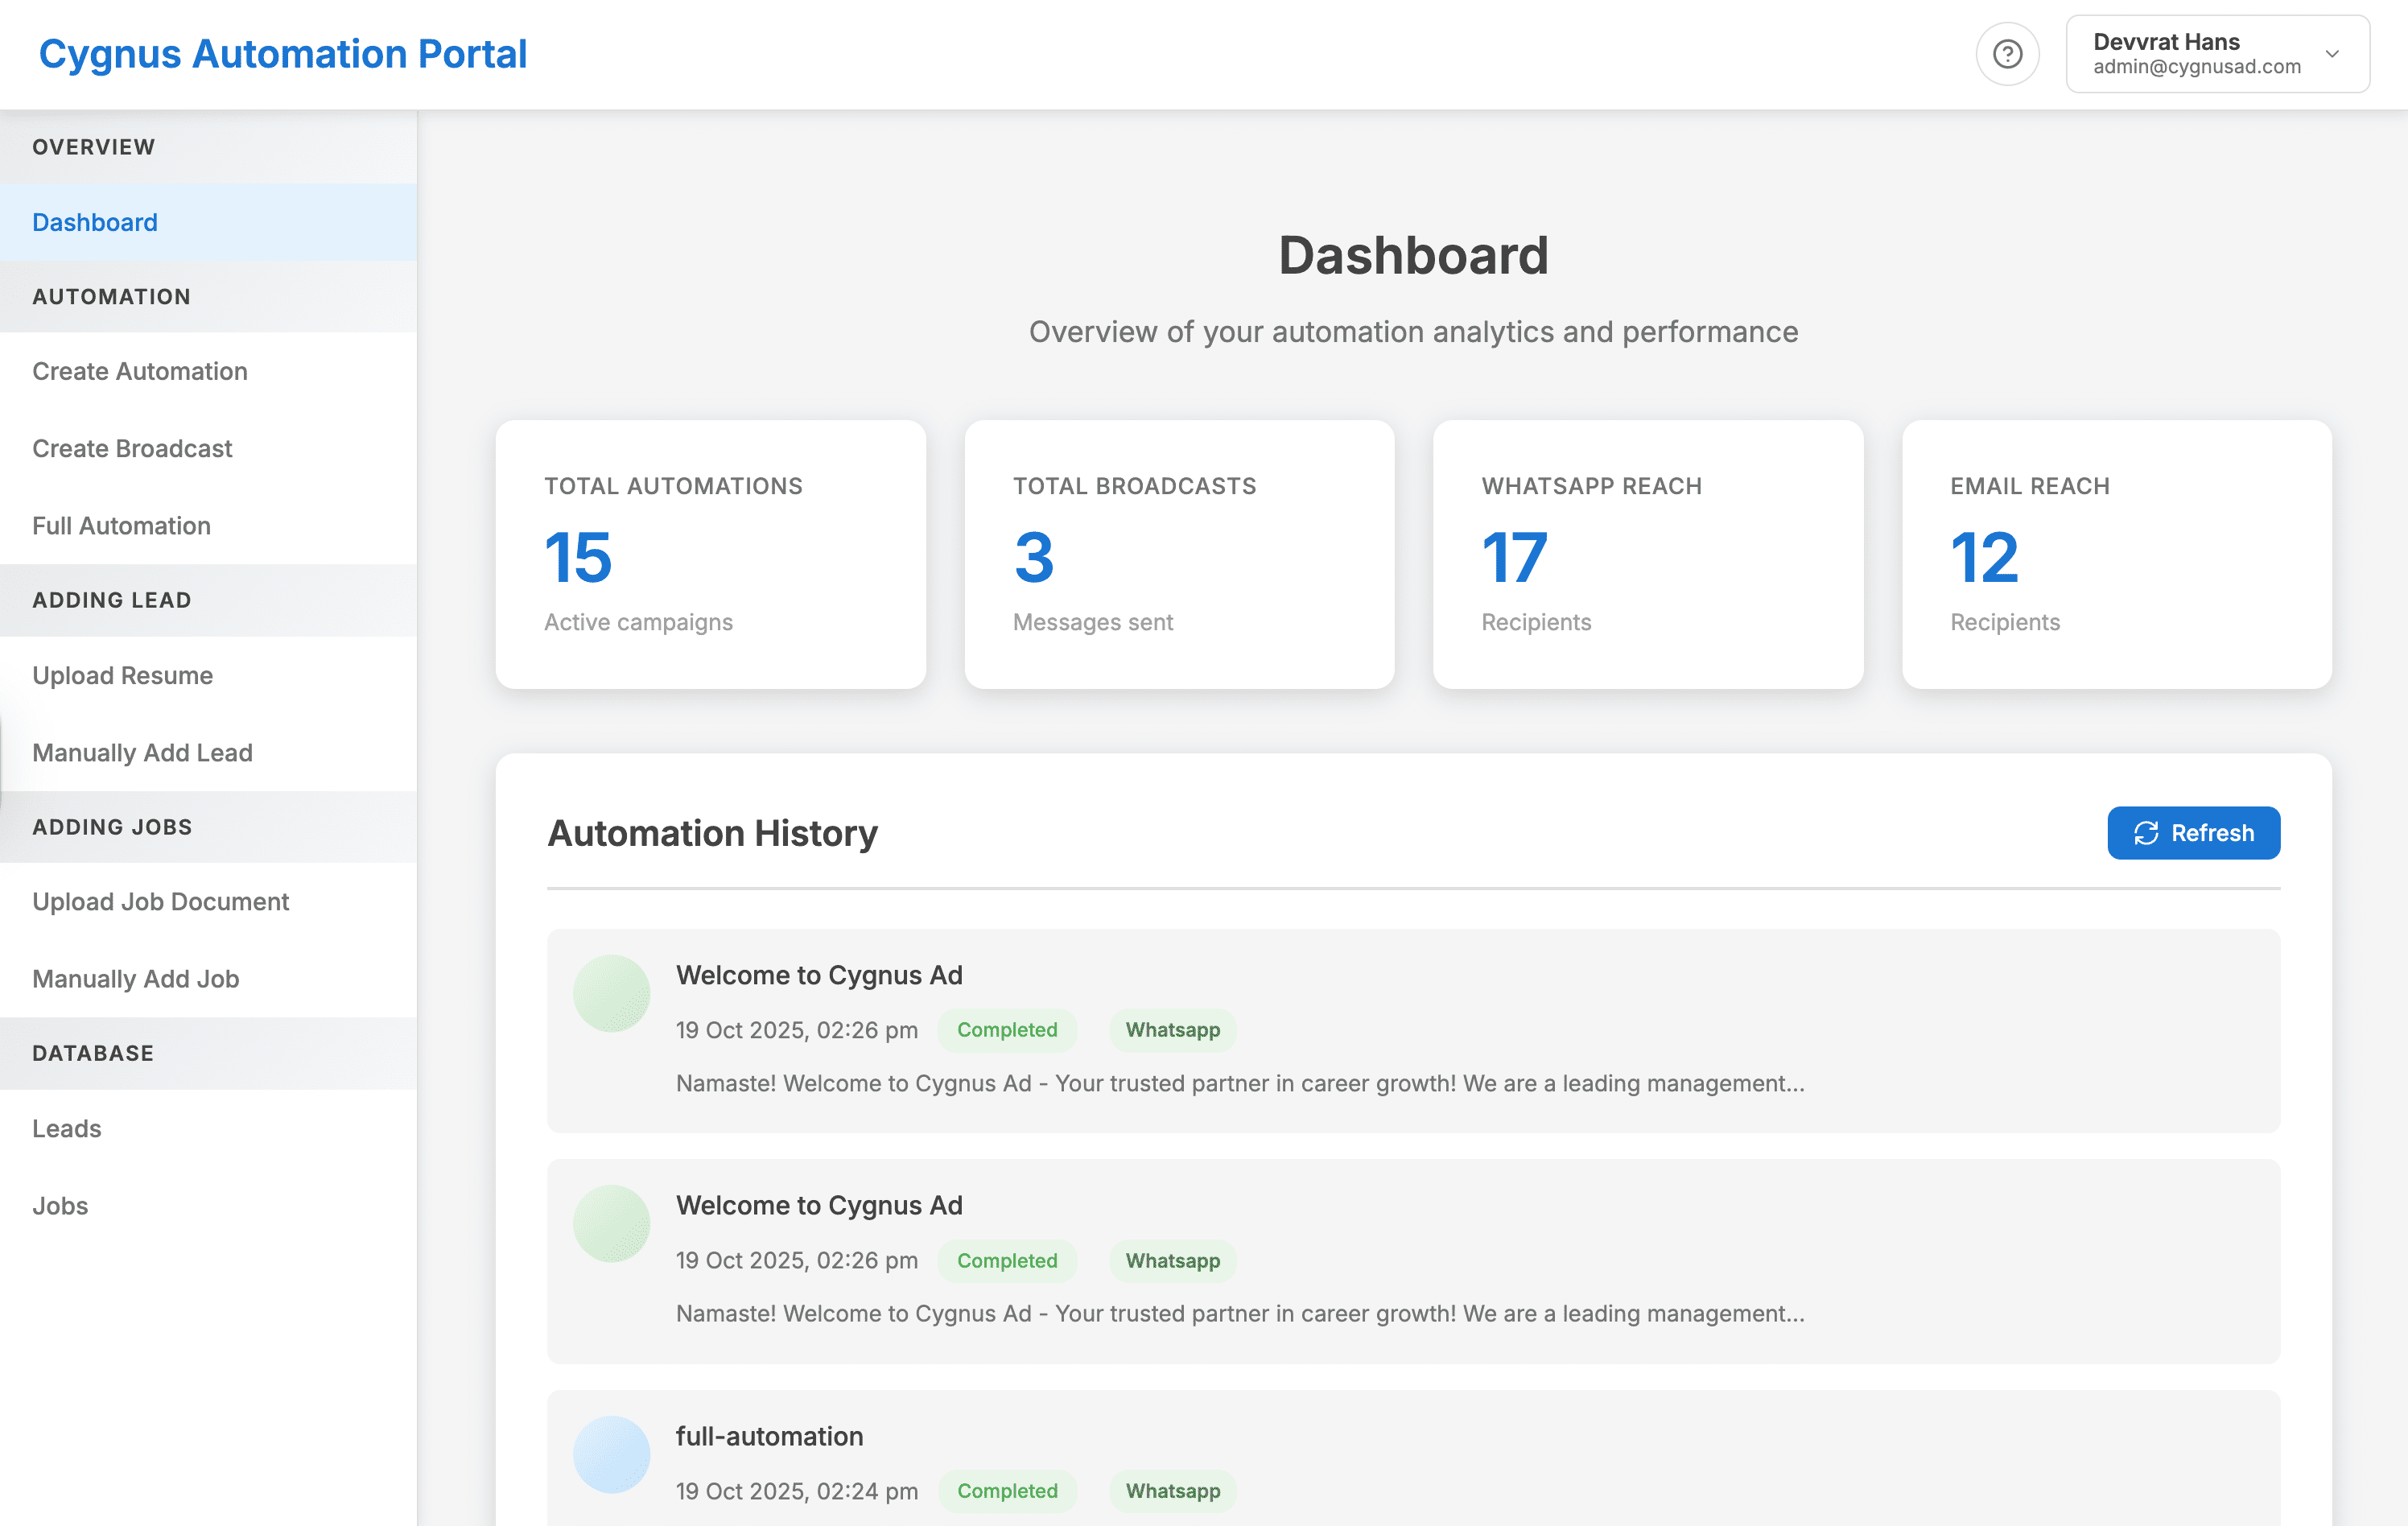Open Leads under Database

tap(66, 1128)
